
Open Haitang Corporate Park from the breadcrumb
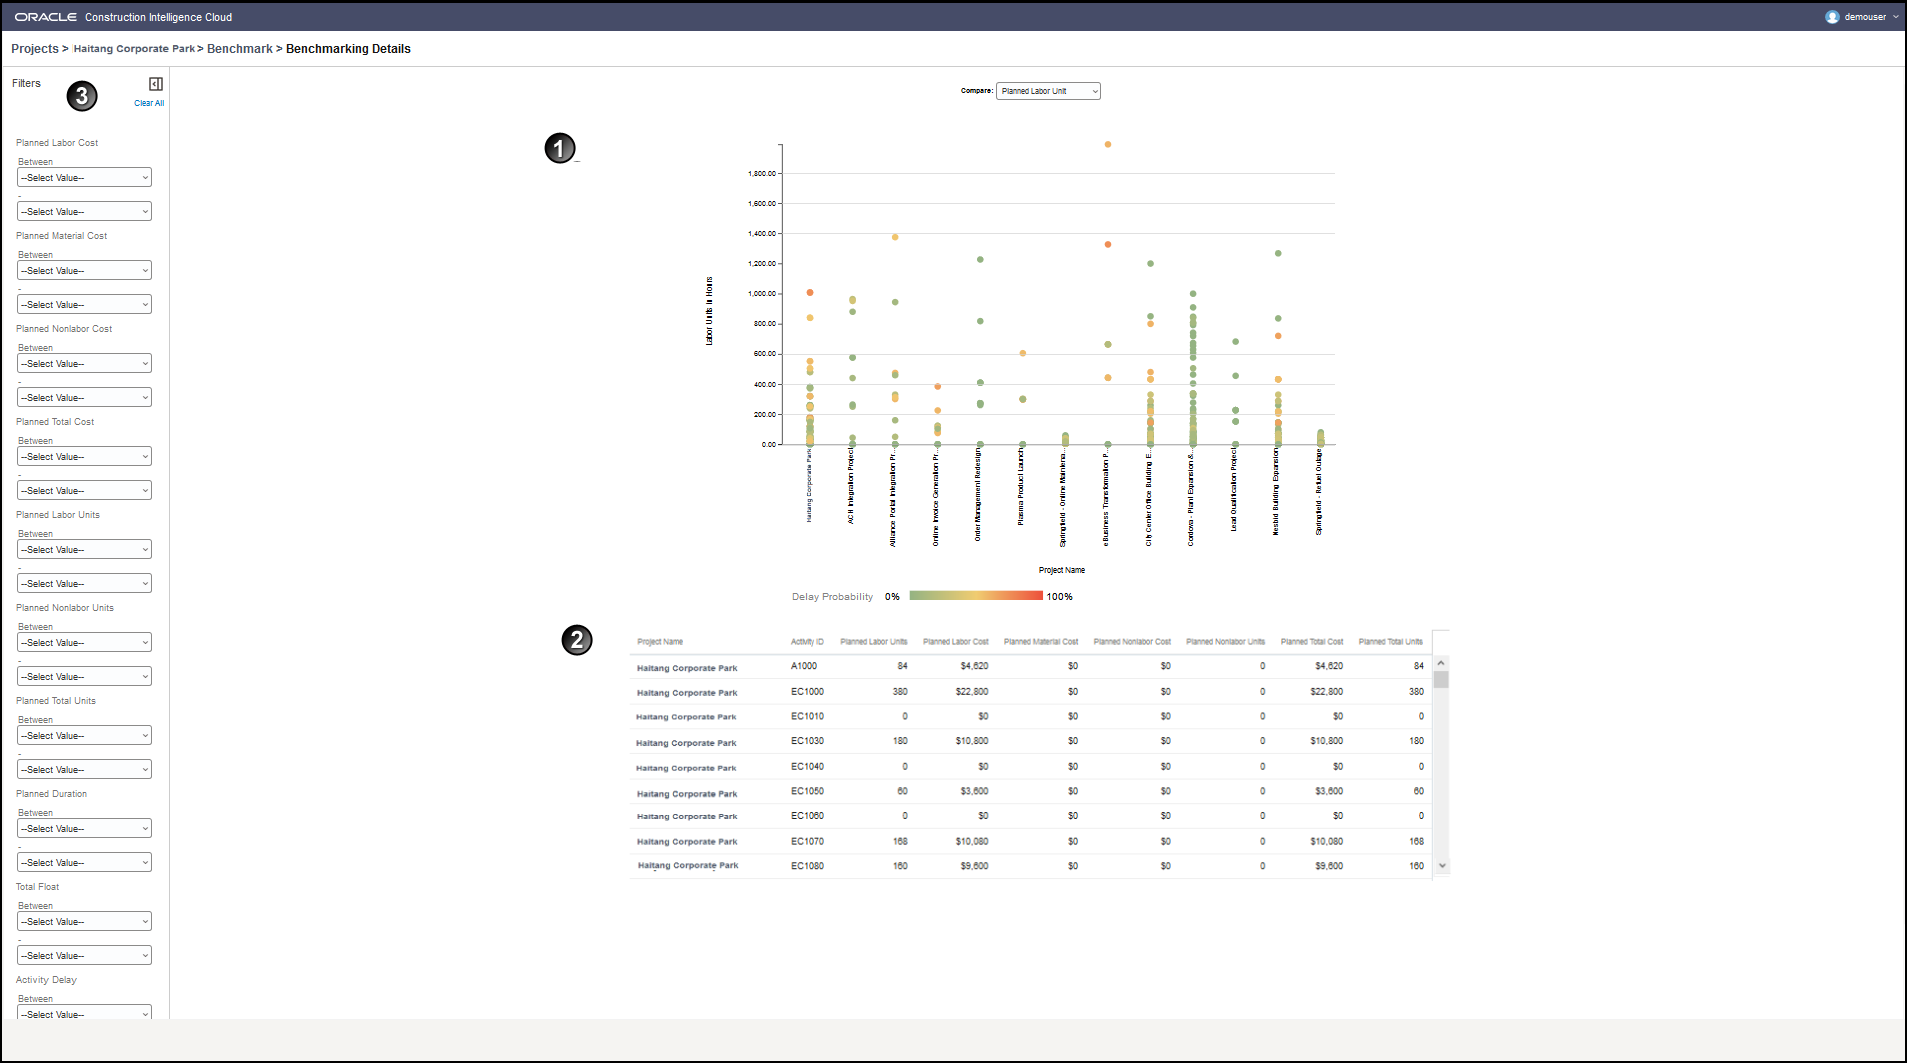pyautogui.click(x=134, y=48)
